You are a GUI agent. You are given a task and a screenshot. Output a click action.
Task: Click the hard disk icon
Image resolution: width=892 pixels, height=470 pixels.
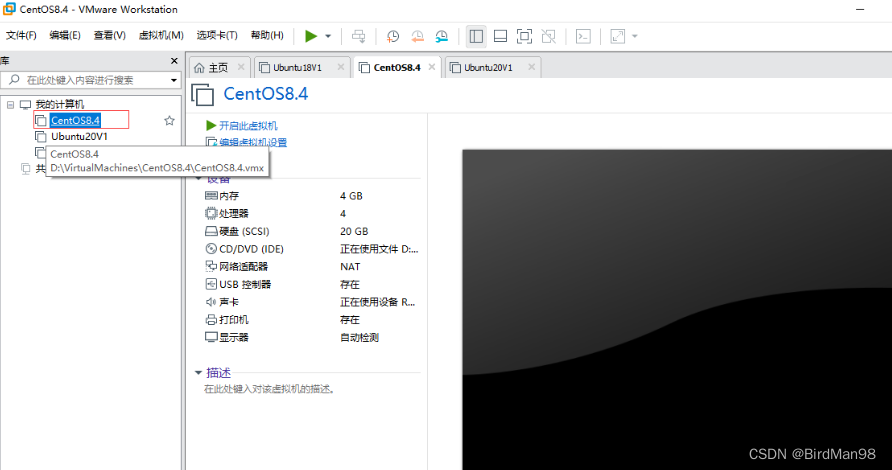(211, 232)
